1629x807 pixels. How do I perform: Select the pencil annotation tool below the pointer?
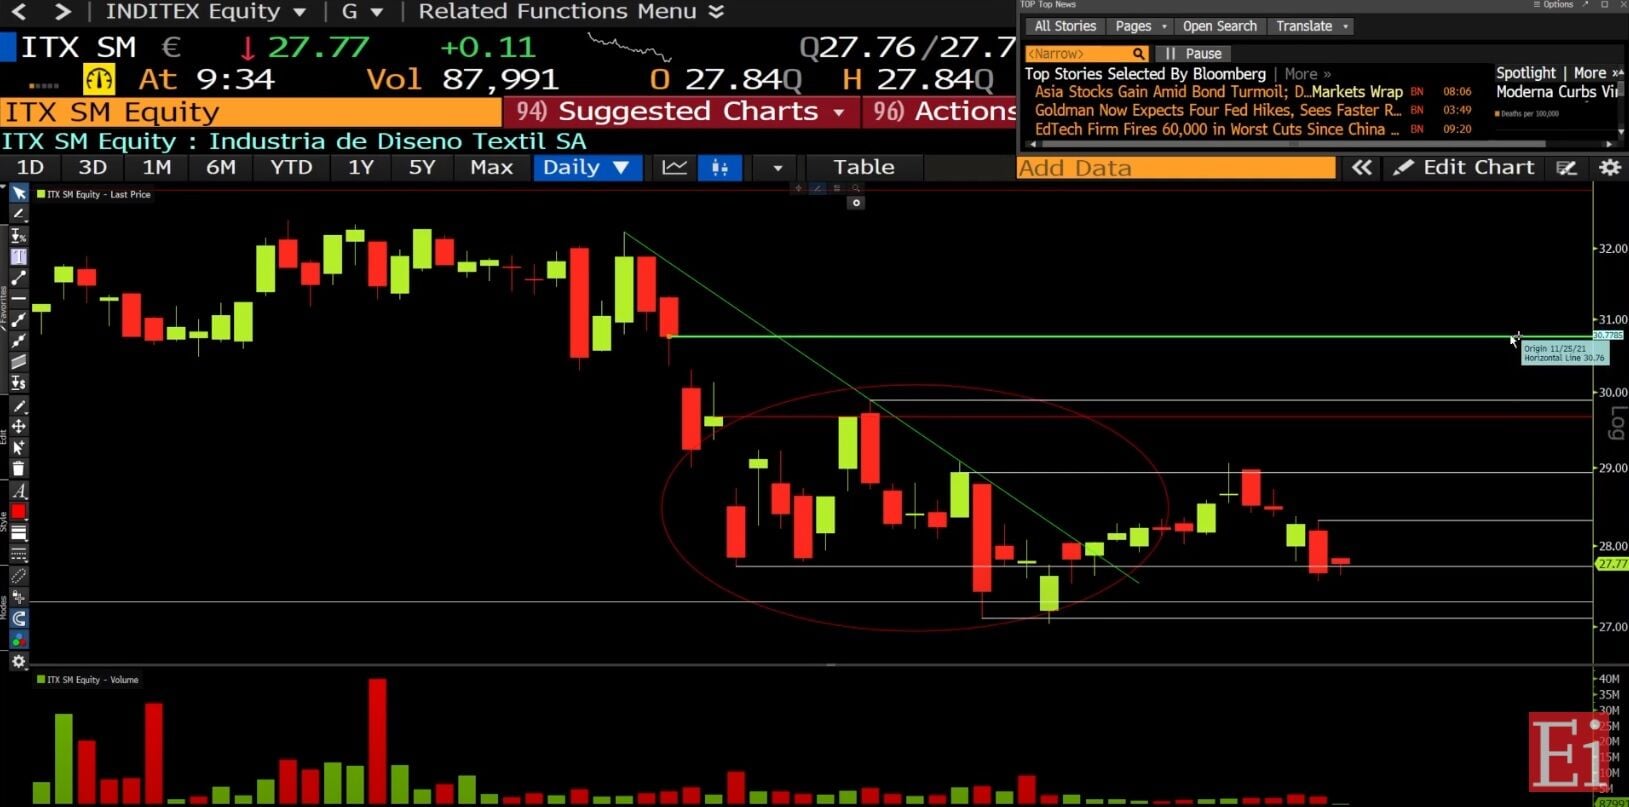point(18,214)
